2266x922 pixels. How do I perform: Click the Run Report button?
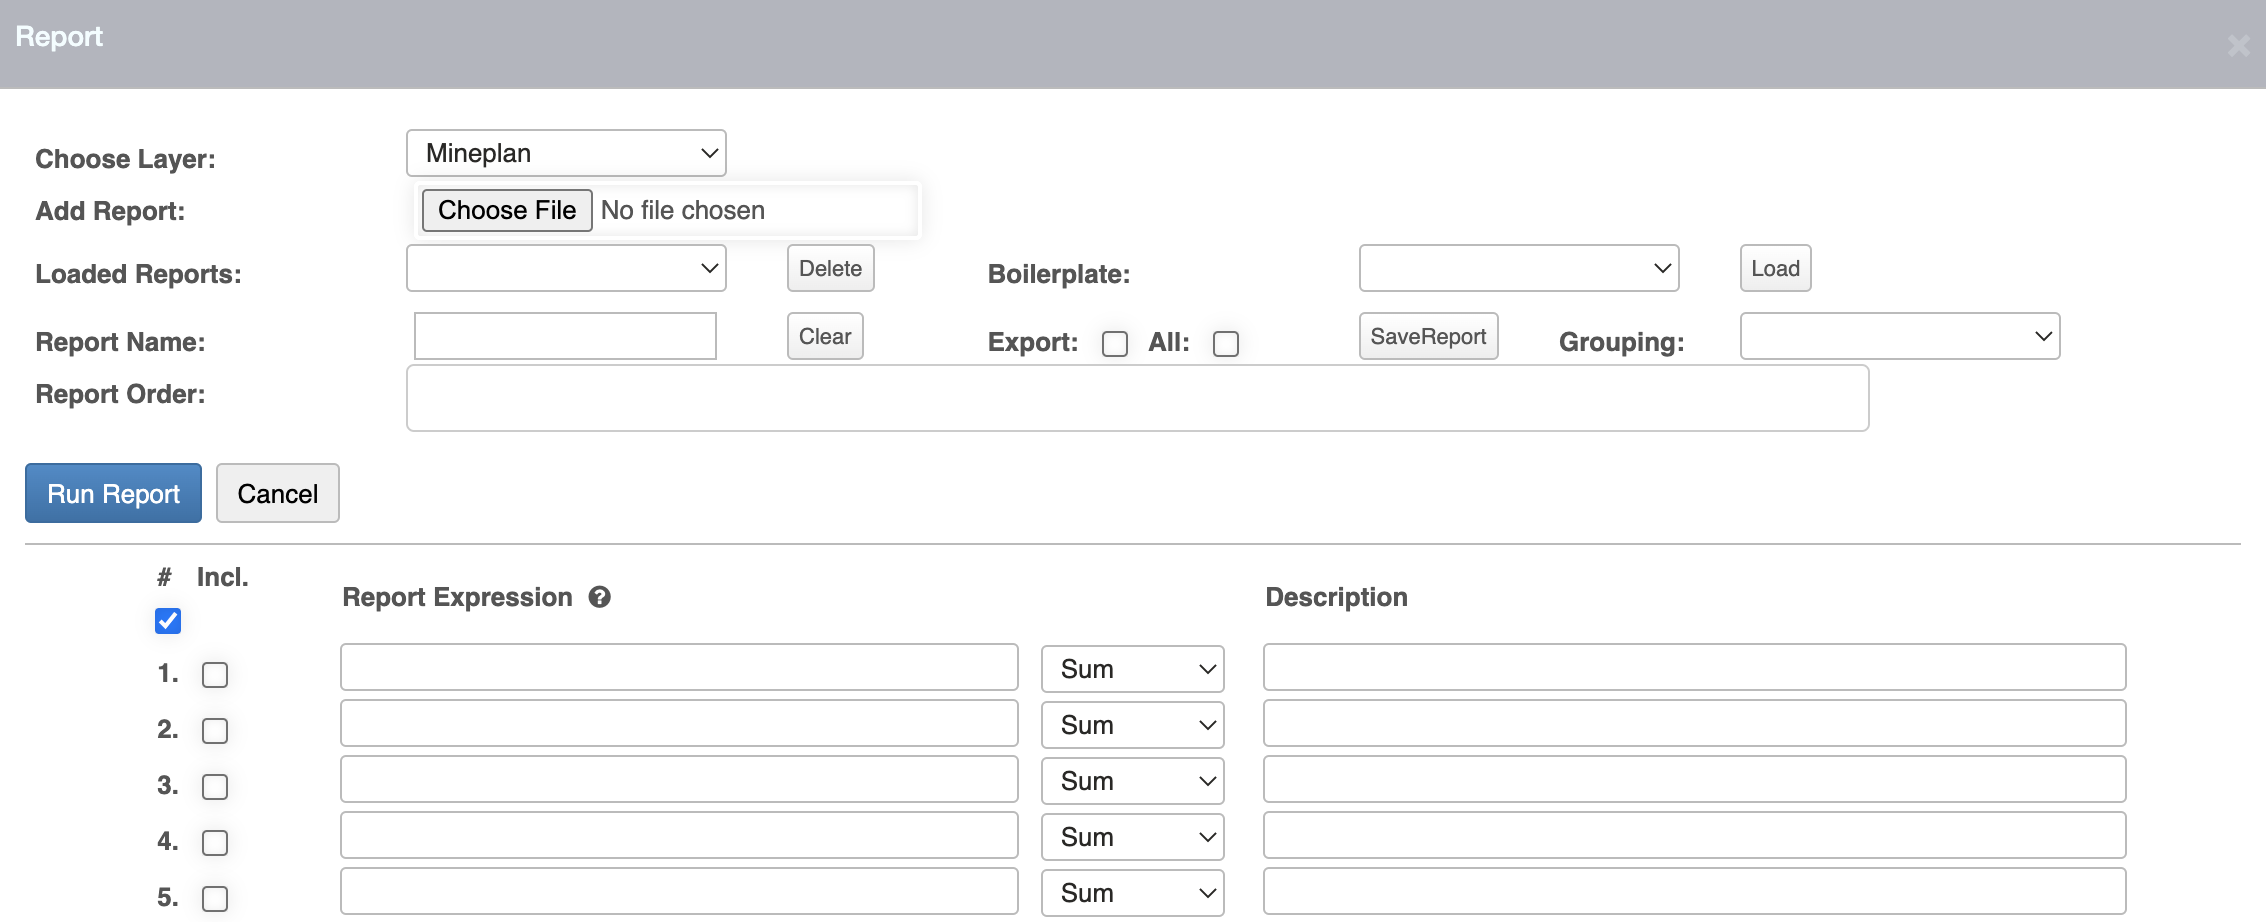[x=113, y=493]
